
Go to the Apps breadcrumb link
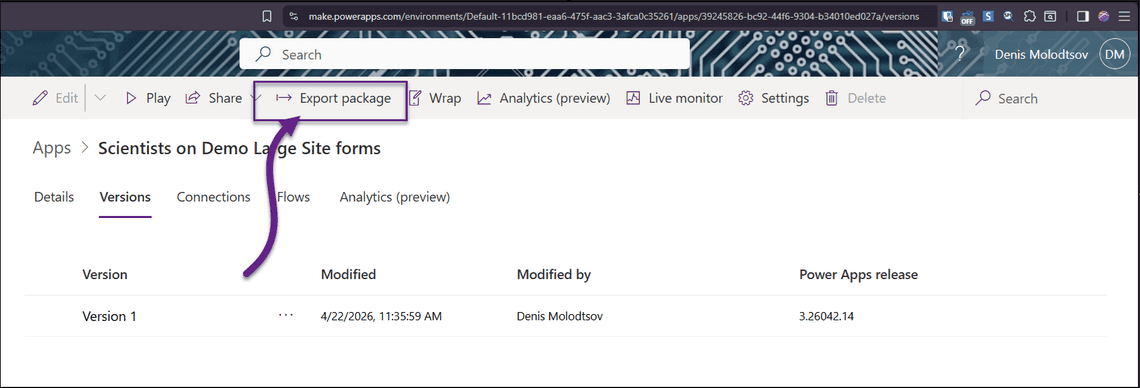click(52, 148)
